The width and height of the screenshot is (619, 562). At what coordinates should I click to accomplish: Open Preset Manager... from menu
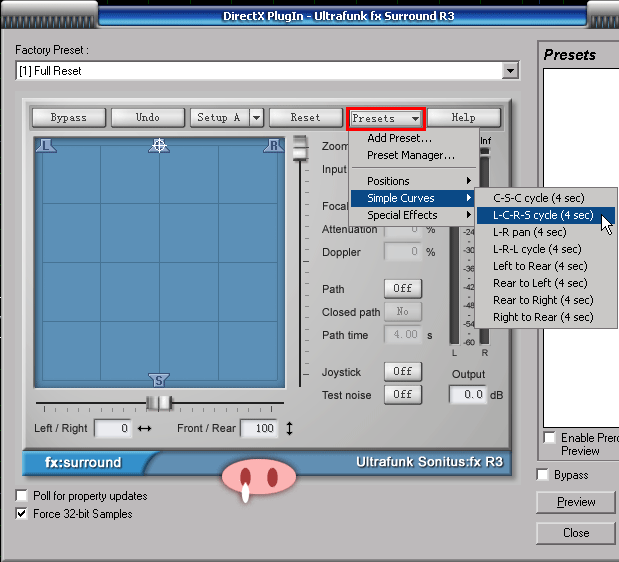(x=413, y=155)
